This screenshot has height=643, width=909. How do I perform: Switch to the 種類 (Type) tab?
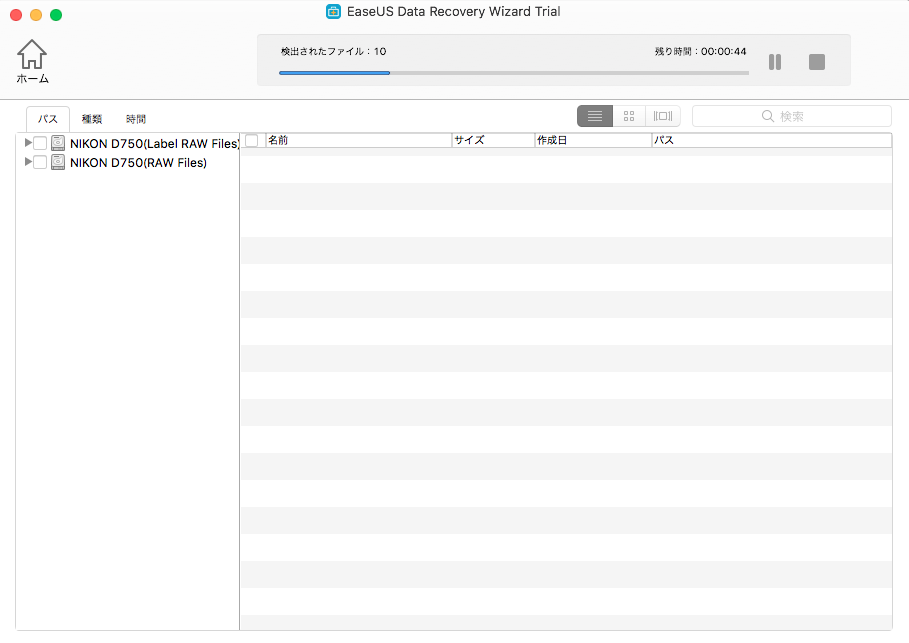[x=92, y=119]
